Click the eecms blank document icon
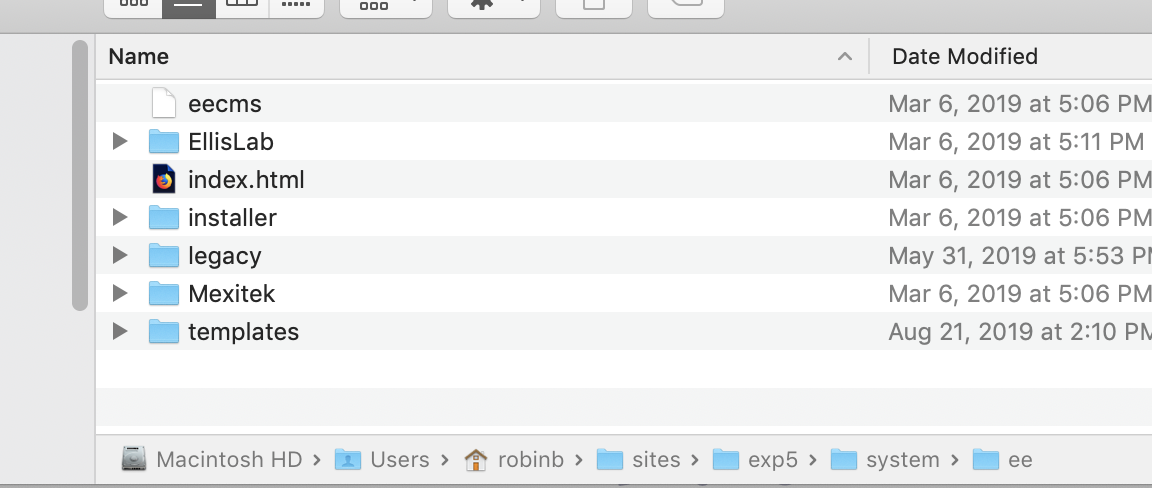The image size is (1152, 488). [163, 104]
